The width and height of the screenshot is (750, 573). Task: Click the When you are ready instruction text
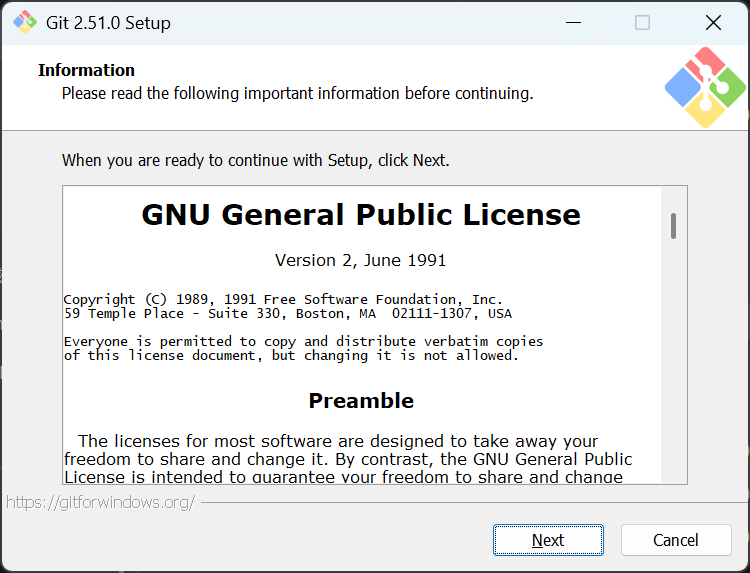[256, 160]
